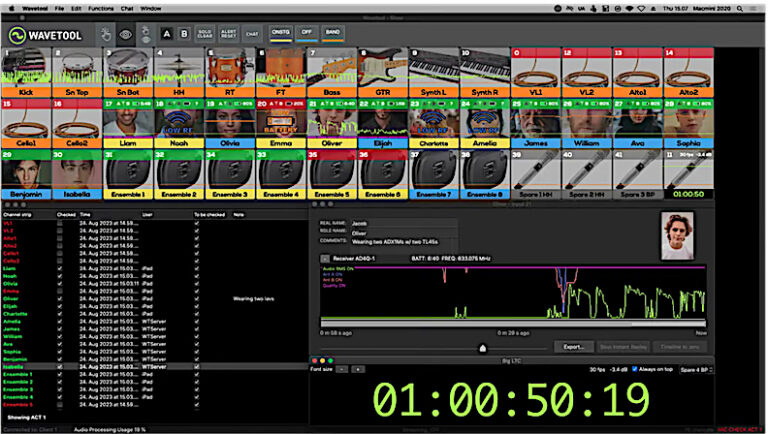Select Emma's low battery warning channel

[281, 123]
